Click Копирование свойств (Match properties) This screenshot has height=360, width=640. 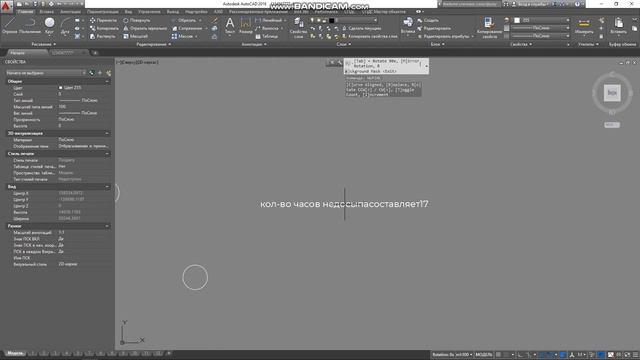489,27
